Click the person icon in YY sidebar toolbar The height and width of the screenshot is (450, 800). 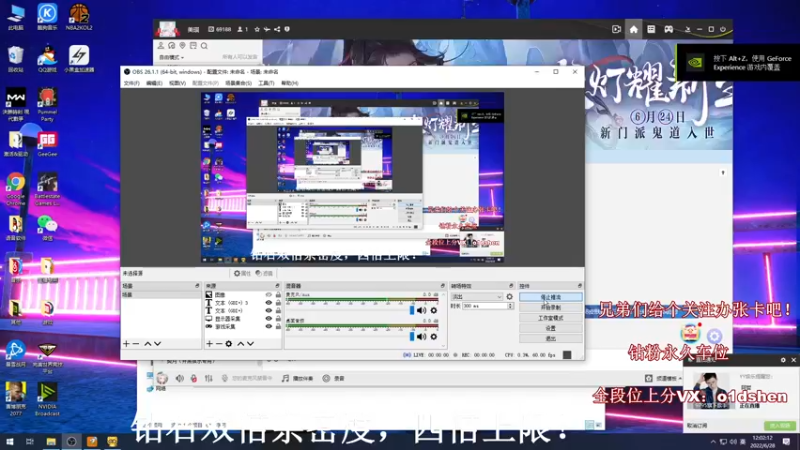tap(161, 46)
